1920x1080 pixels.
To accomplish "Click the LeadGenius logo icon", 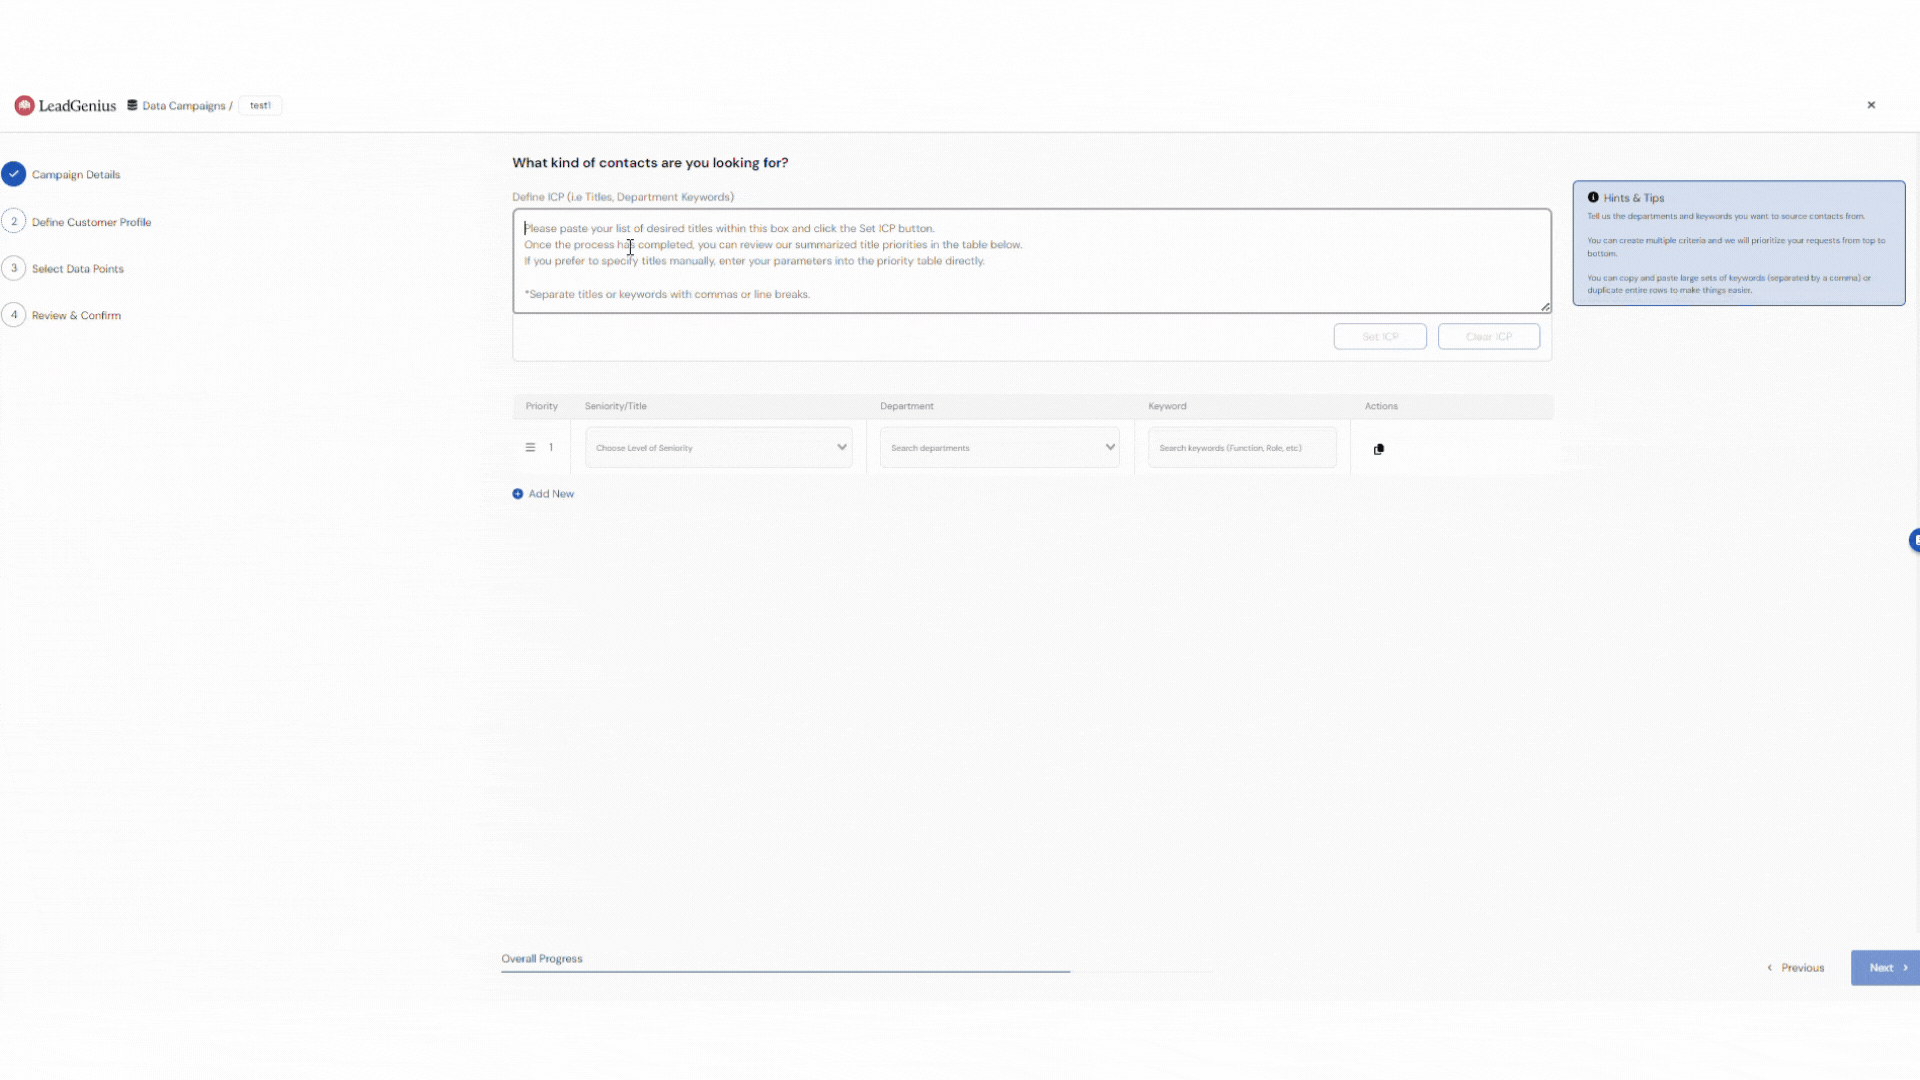I will (x=24, y=105).
